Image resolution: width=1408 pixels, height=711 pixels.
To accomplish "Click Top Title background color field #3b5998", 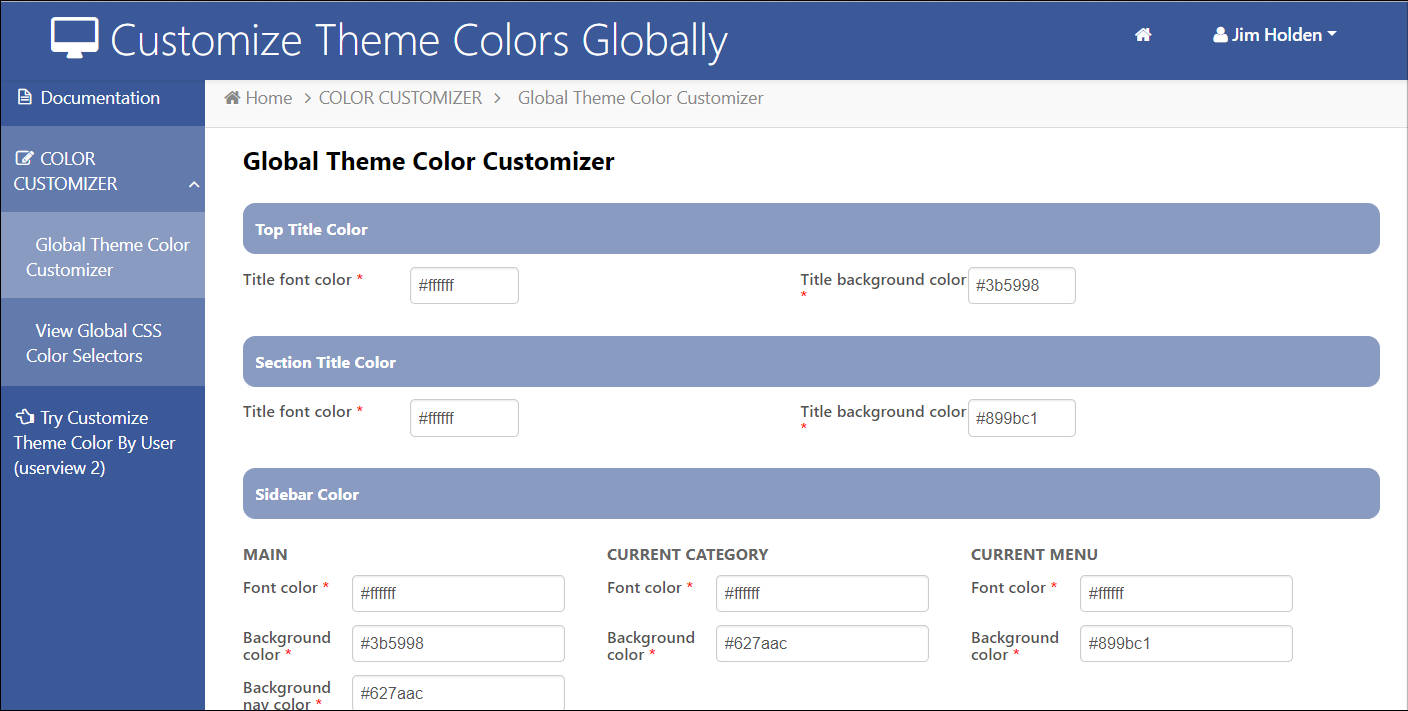I will (1021, 285).
